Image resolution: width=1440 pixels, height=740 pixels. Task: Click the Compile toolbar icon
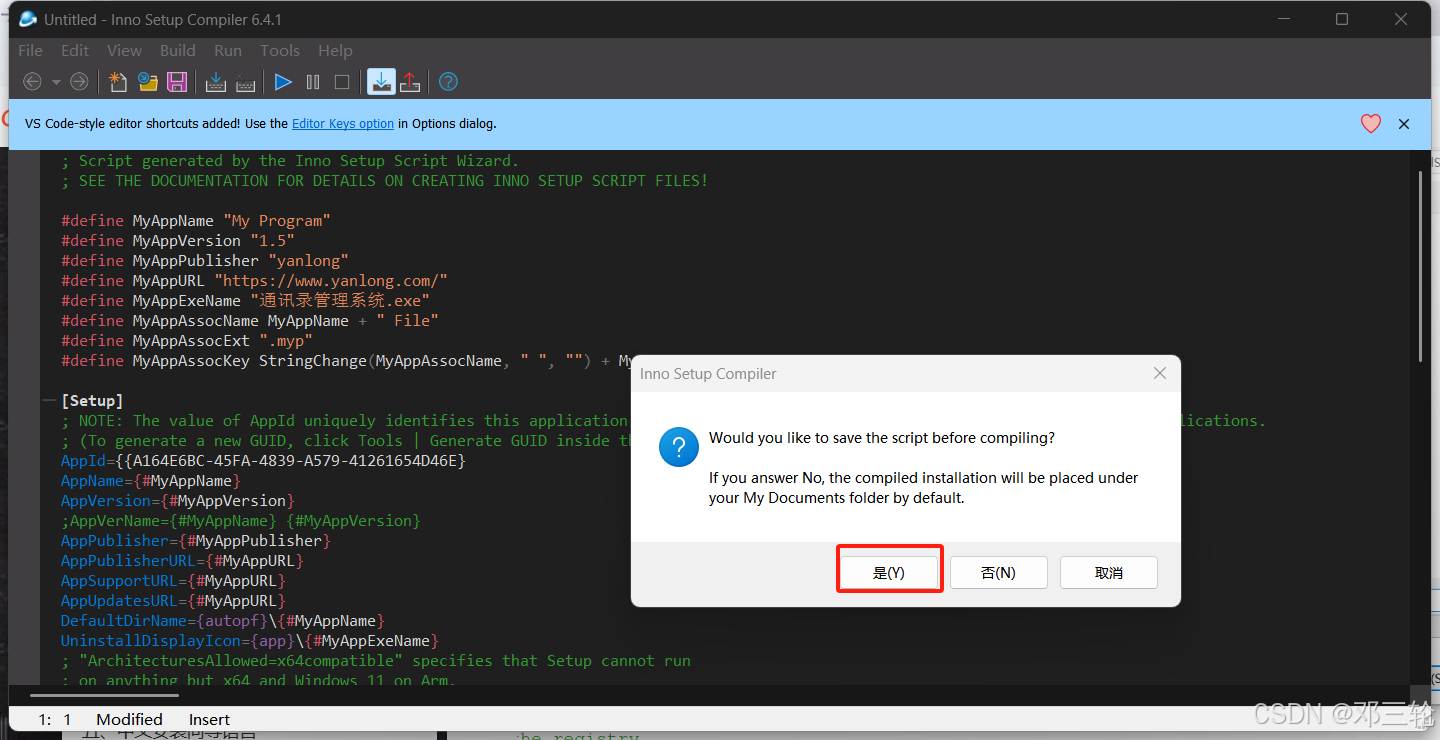[x=215, y=82]
